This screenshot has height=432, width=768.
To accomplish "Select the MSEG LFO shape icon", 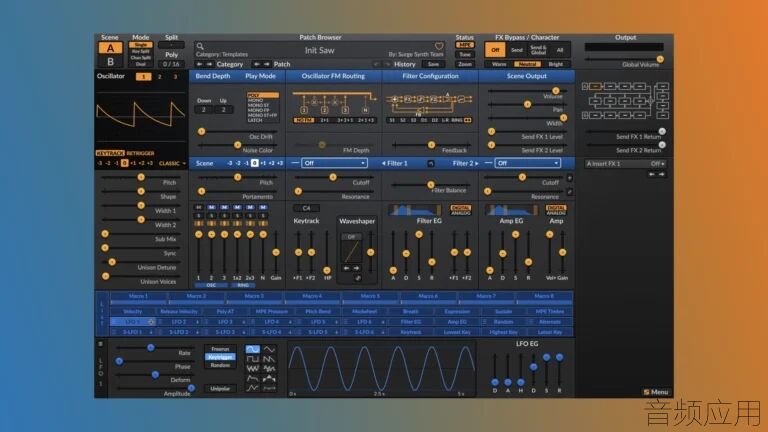I will [x=253, y=388].
